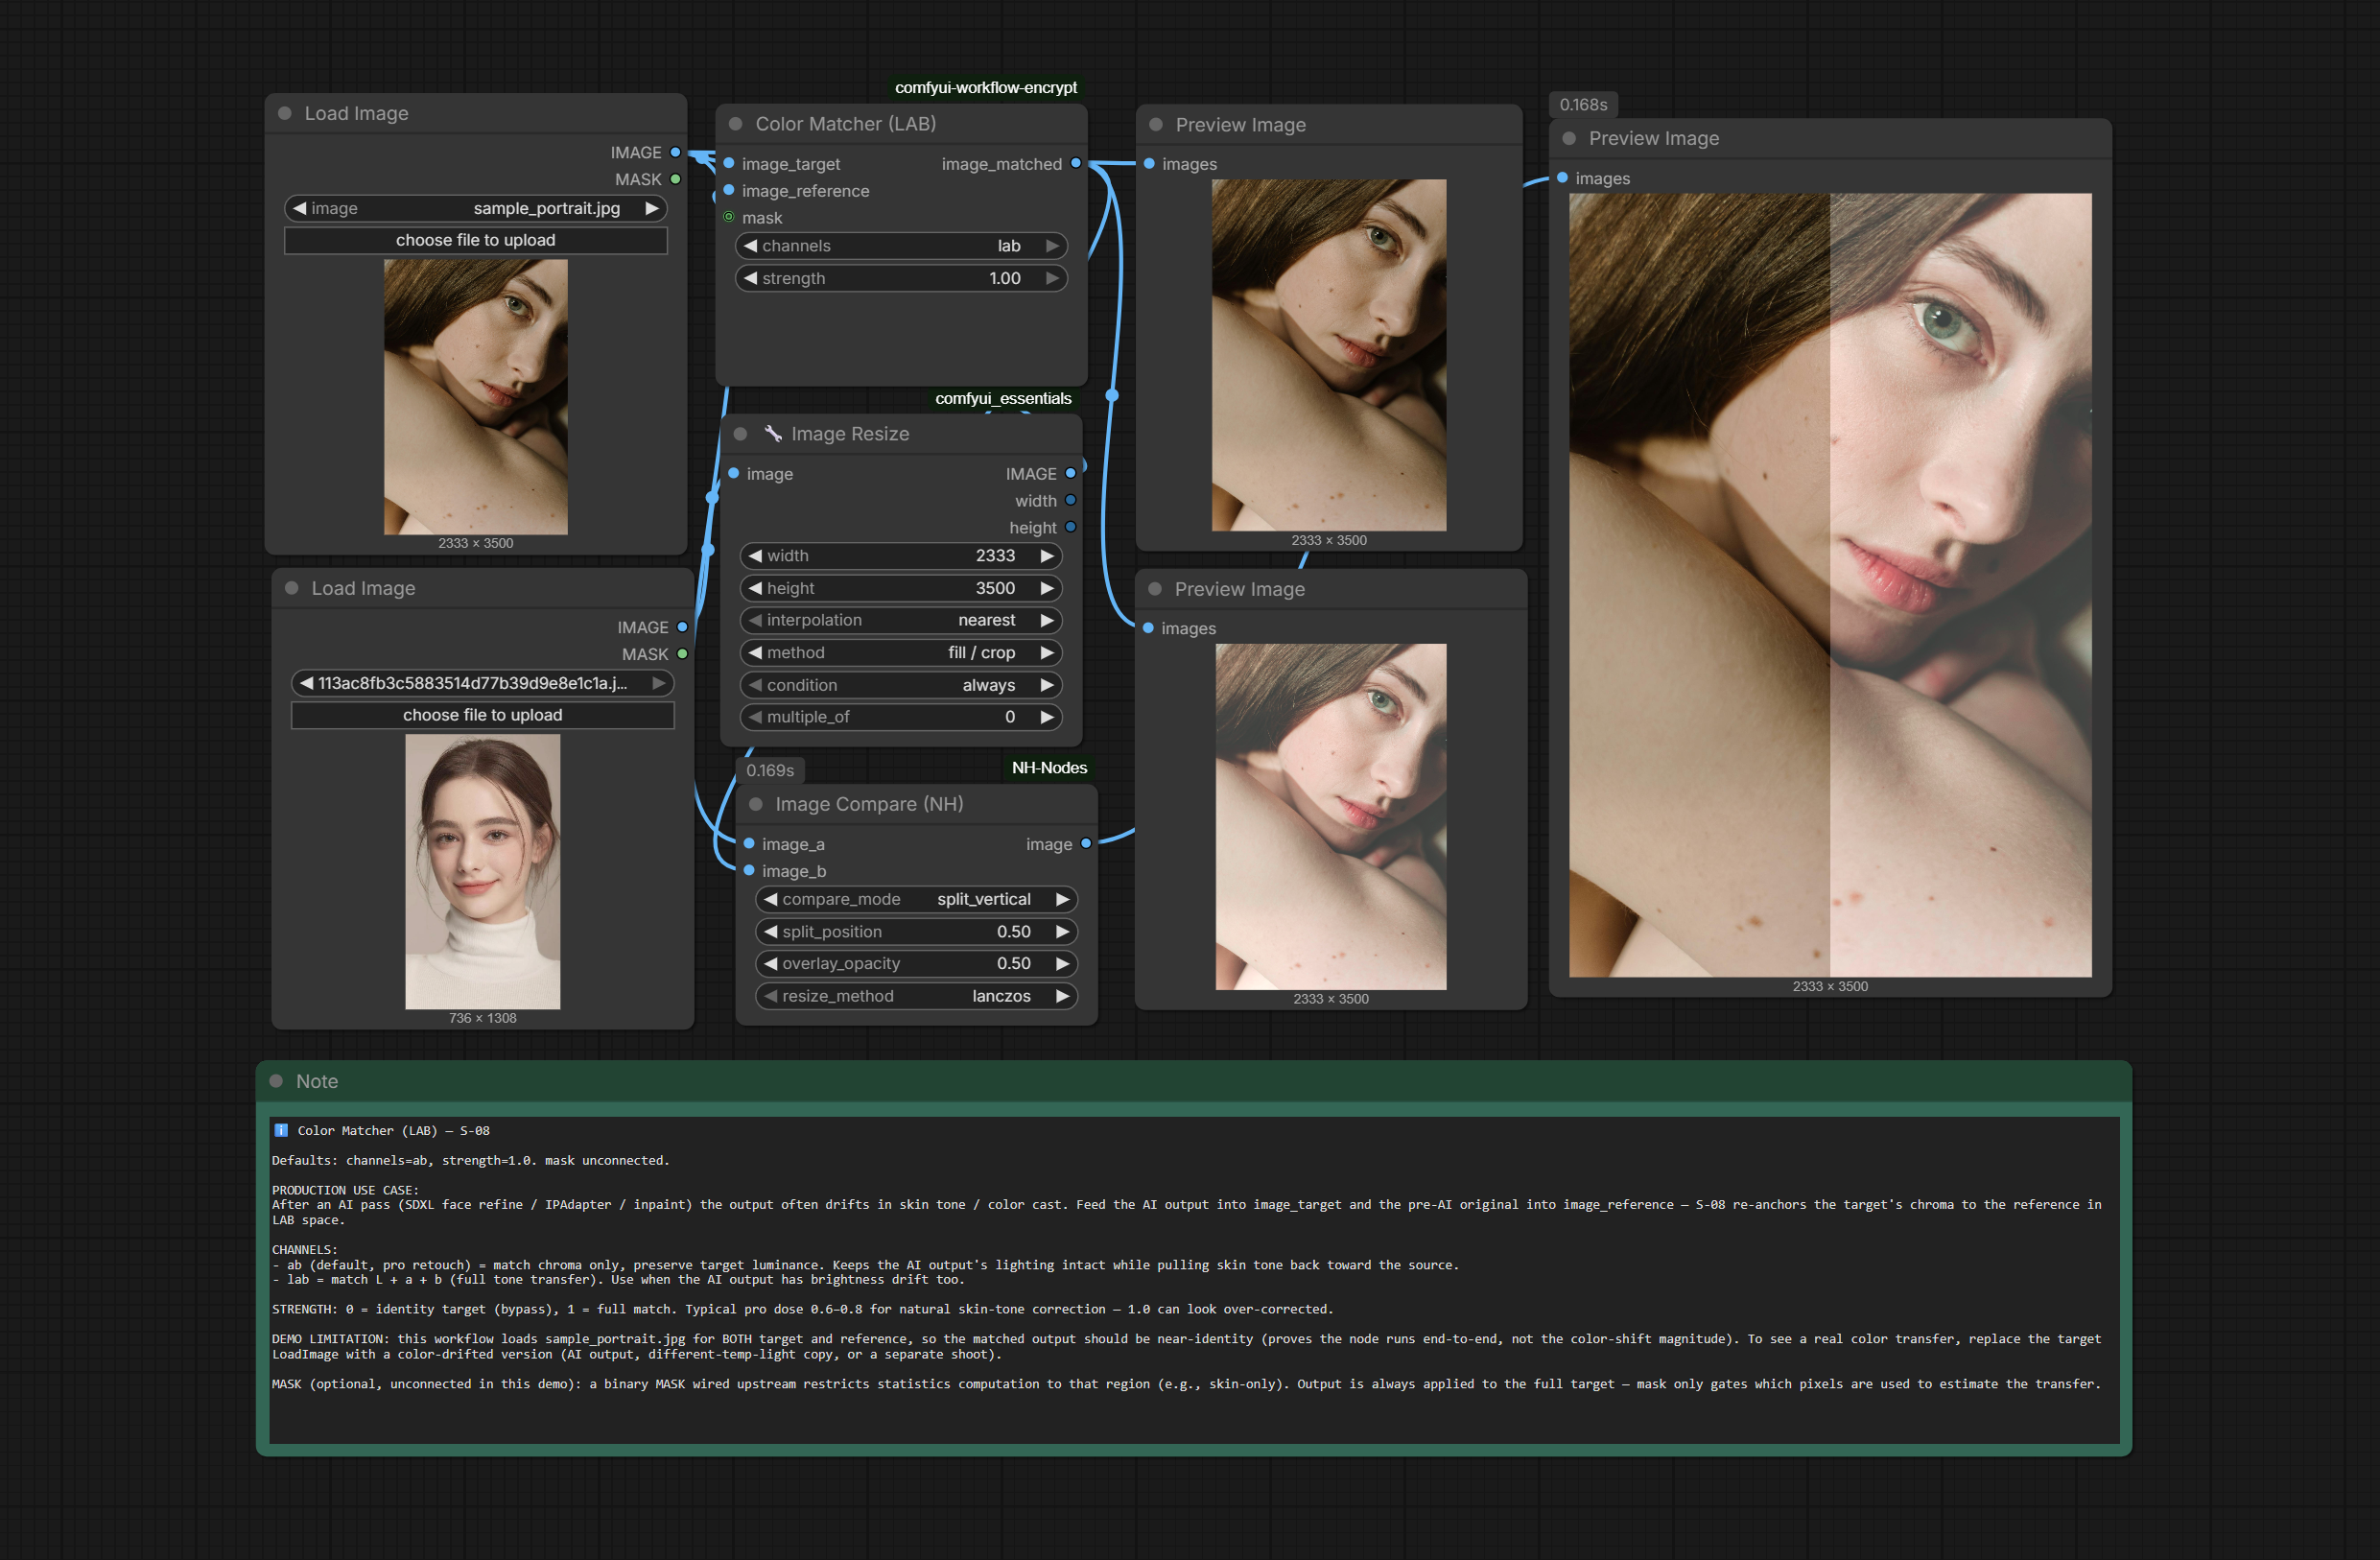This screenshot has height=1560, width=2380.
Task: Click images input socket on large split Preview Image
Action: [1562, 177]
